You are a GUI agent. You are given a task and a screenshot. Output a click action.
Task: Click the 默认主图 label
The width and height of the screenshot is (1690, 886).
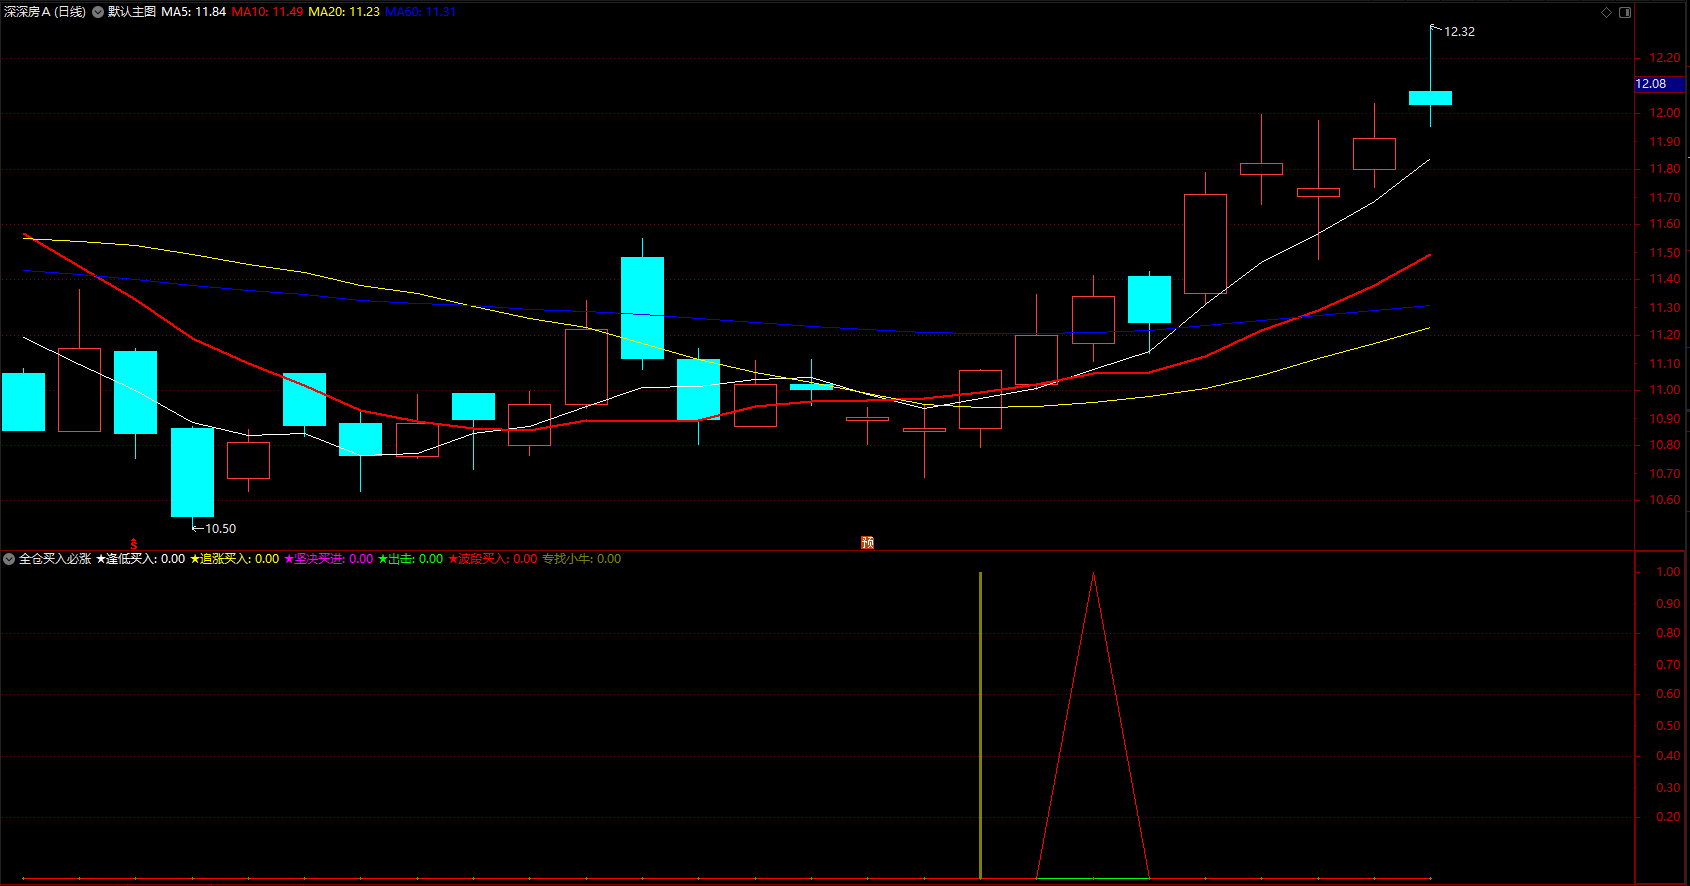(x=132, y=12)
